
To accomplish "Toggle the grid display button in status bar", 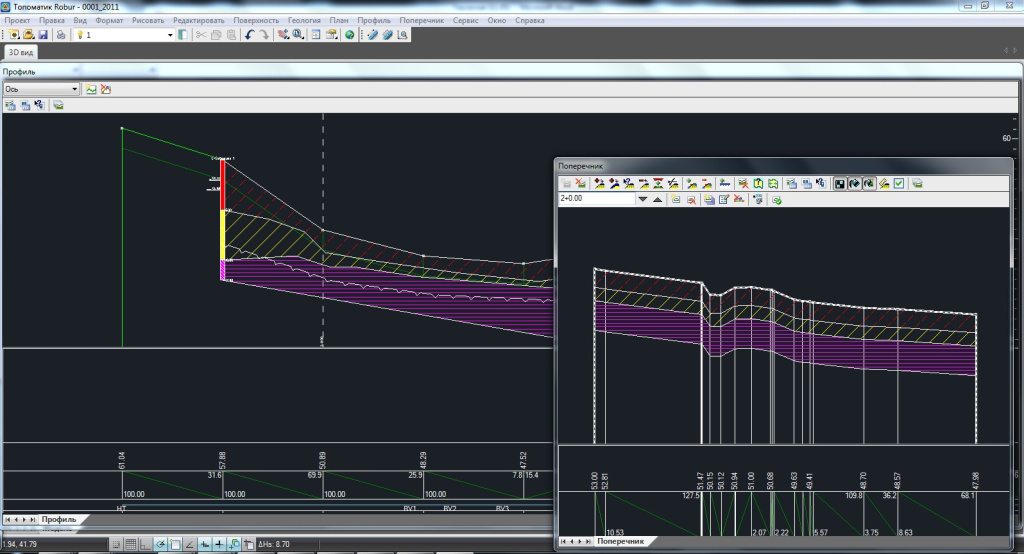I will coord(131,543).
